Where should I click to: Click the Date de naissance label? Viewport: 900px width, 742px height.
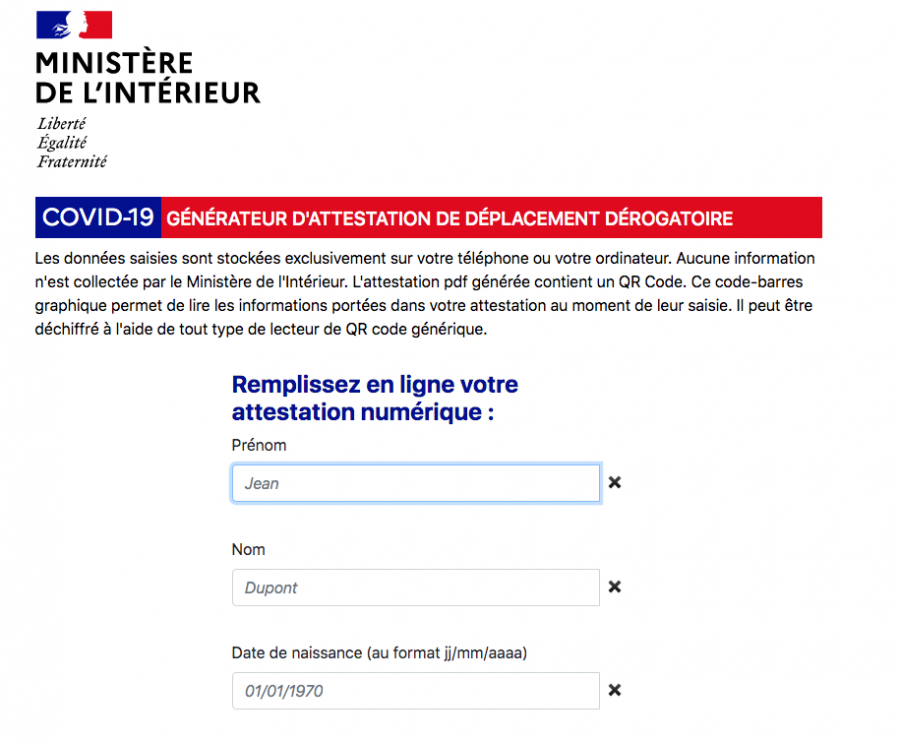379,653
